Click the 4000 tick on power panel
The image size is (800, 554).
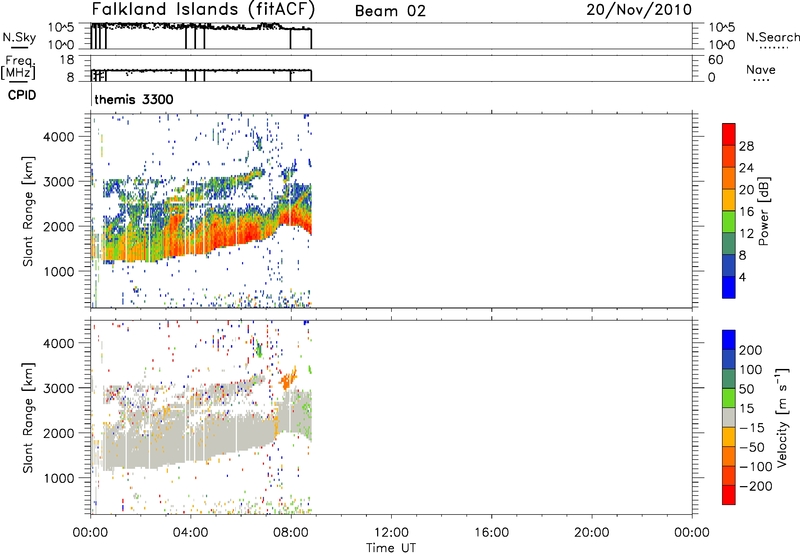coord(59,137)
